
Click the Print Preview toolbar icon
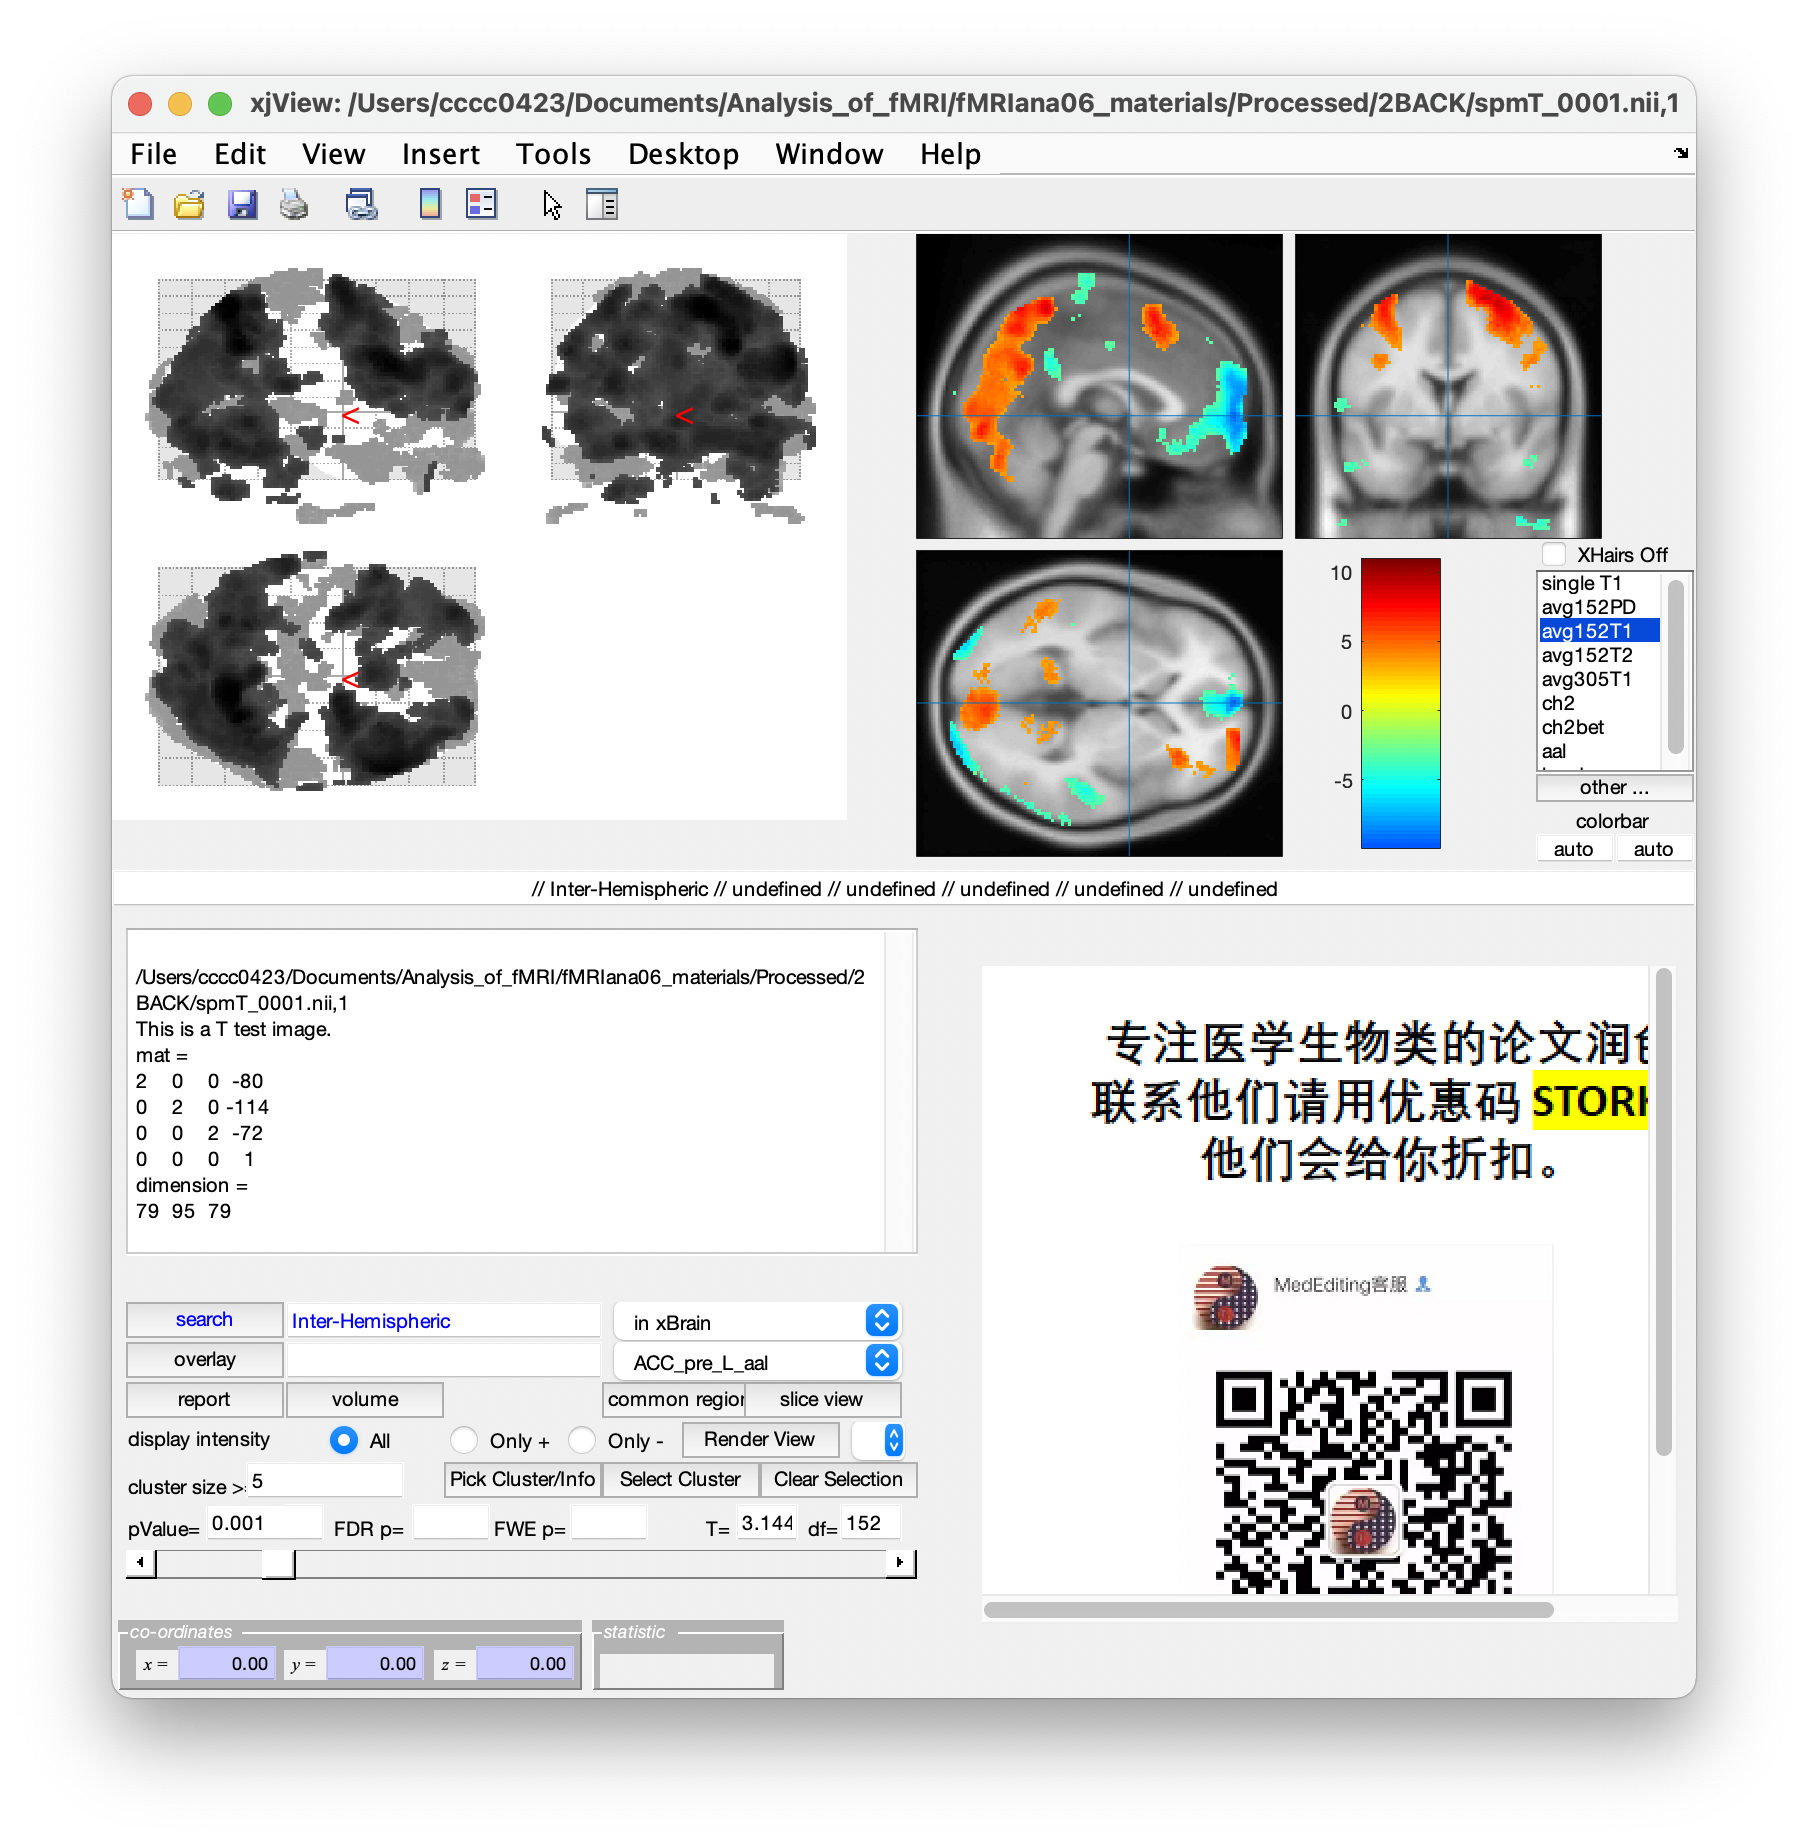[361, 204]
